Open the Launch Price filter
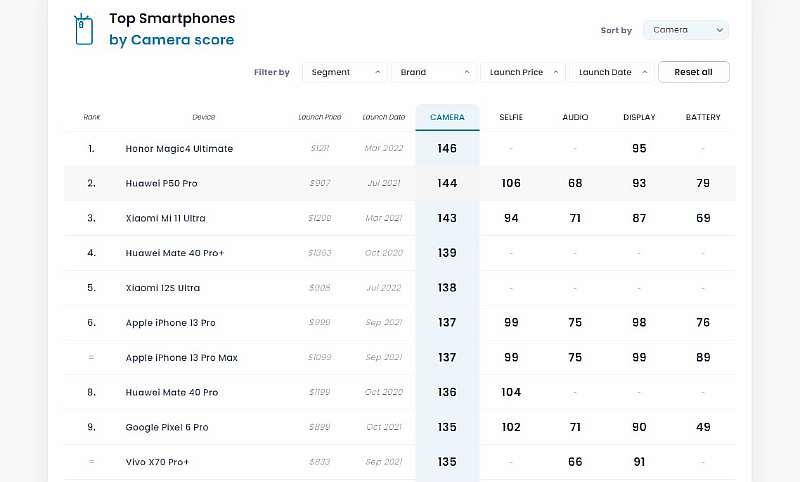This screenshot has width=800, height=482. tap(522, 72)
